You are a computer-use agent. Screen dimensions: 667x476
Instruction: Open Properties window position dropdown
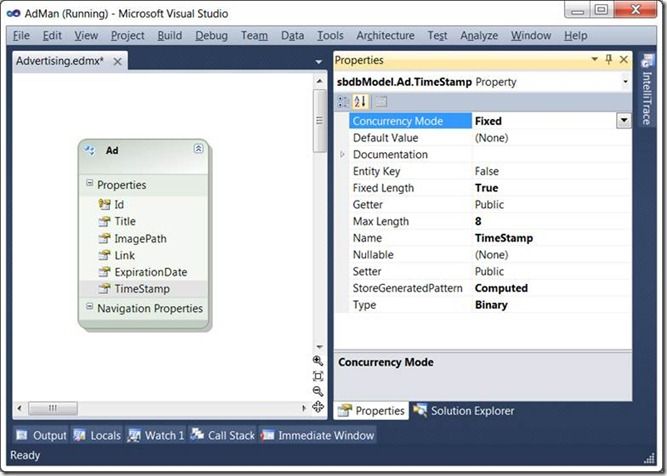coord(594,59)
